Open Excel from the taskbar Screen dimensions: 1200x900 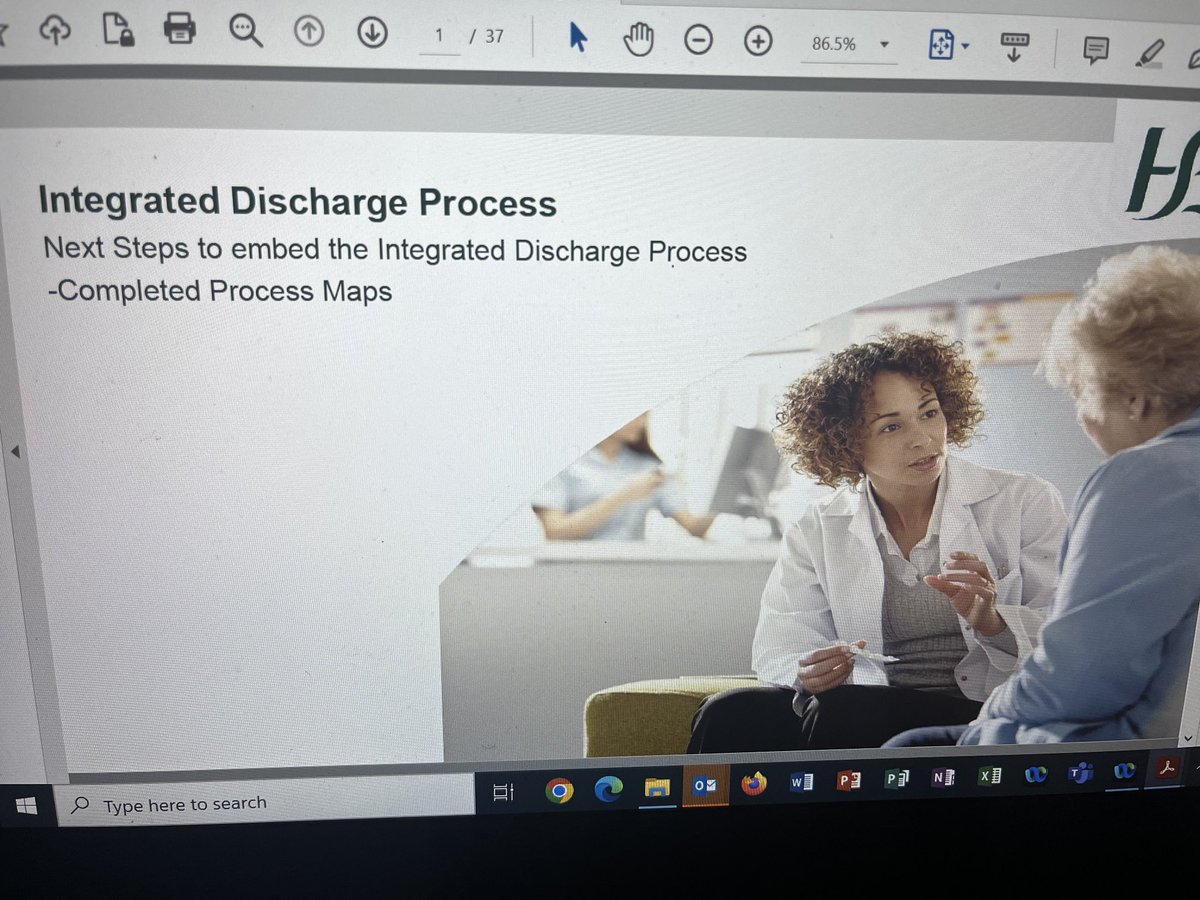tap(989, 775)
